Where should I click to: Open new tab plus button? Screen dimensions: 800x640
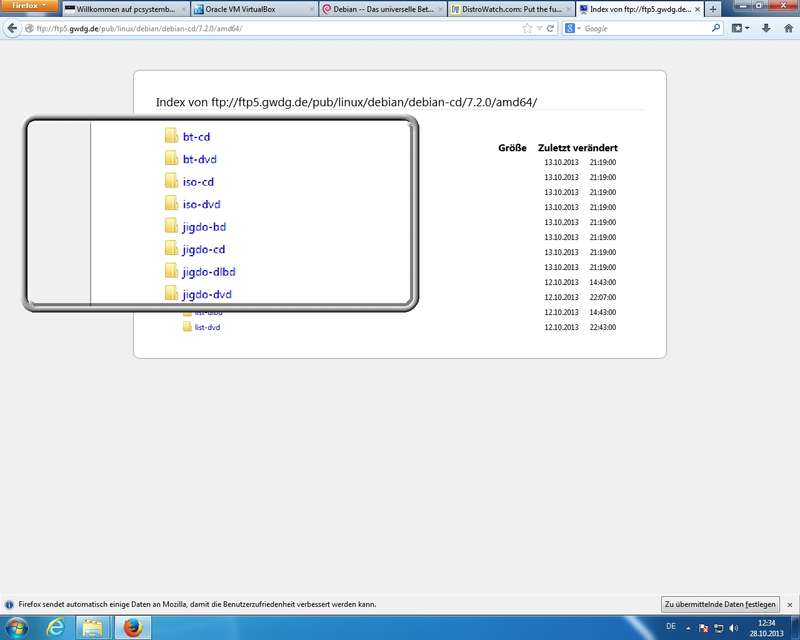point(713,9)
